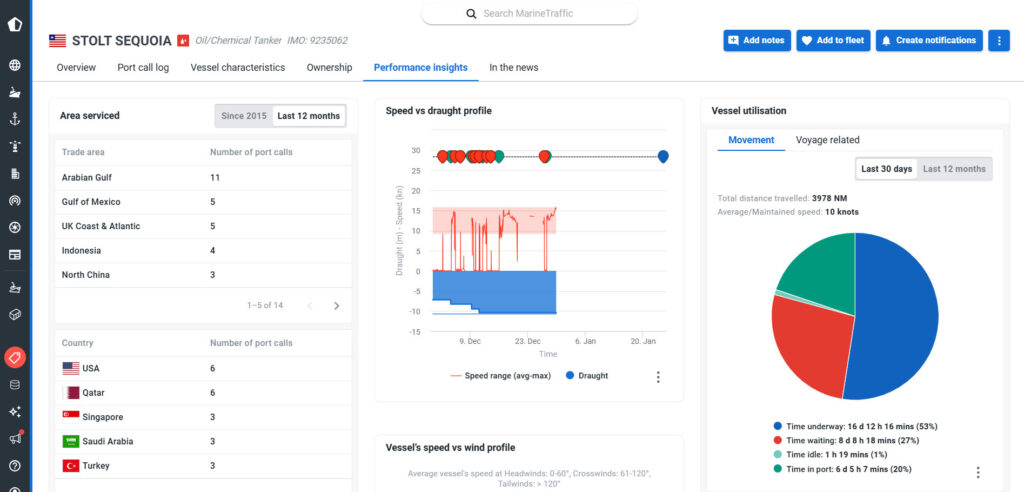Click the red tanker type icon
This screenshot has height=492, width=1024.
point(183,41)
